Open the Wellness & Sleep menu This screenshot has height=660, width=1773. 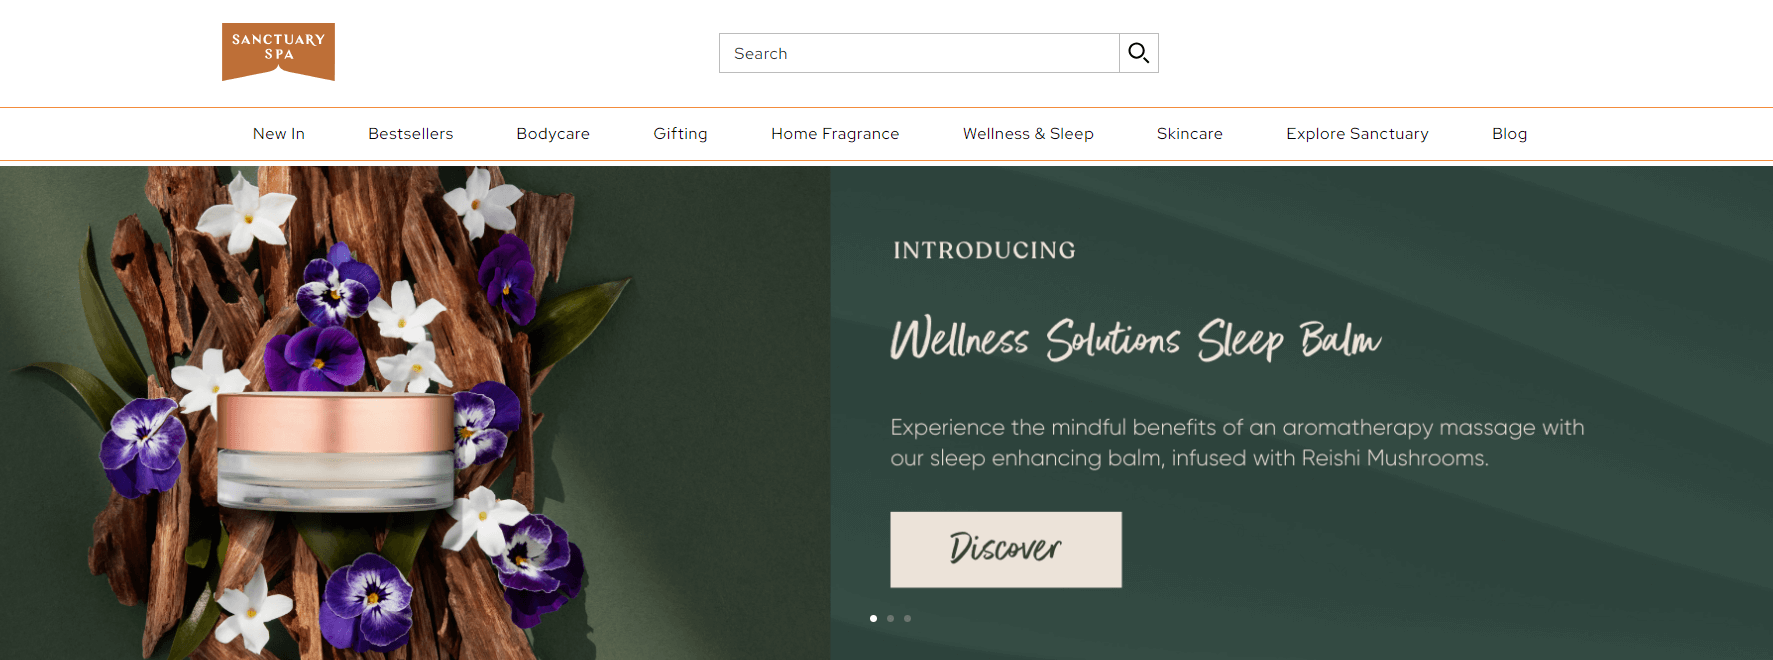1028,134
